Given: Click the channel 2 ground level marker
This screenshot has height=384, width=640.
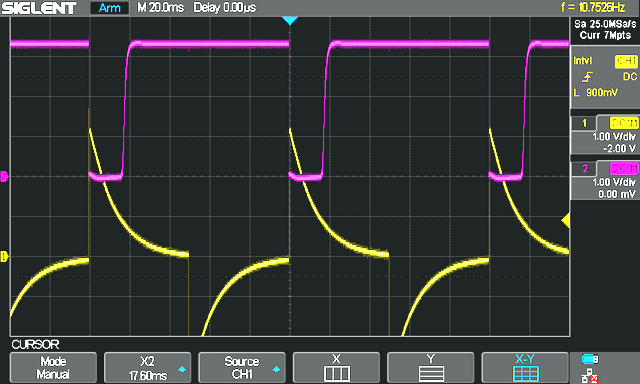Looking at the screenshot, I should click(x=4, y=177).
